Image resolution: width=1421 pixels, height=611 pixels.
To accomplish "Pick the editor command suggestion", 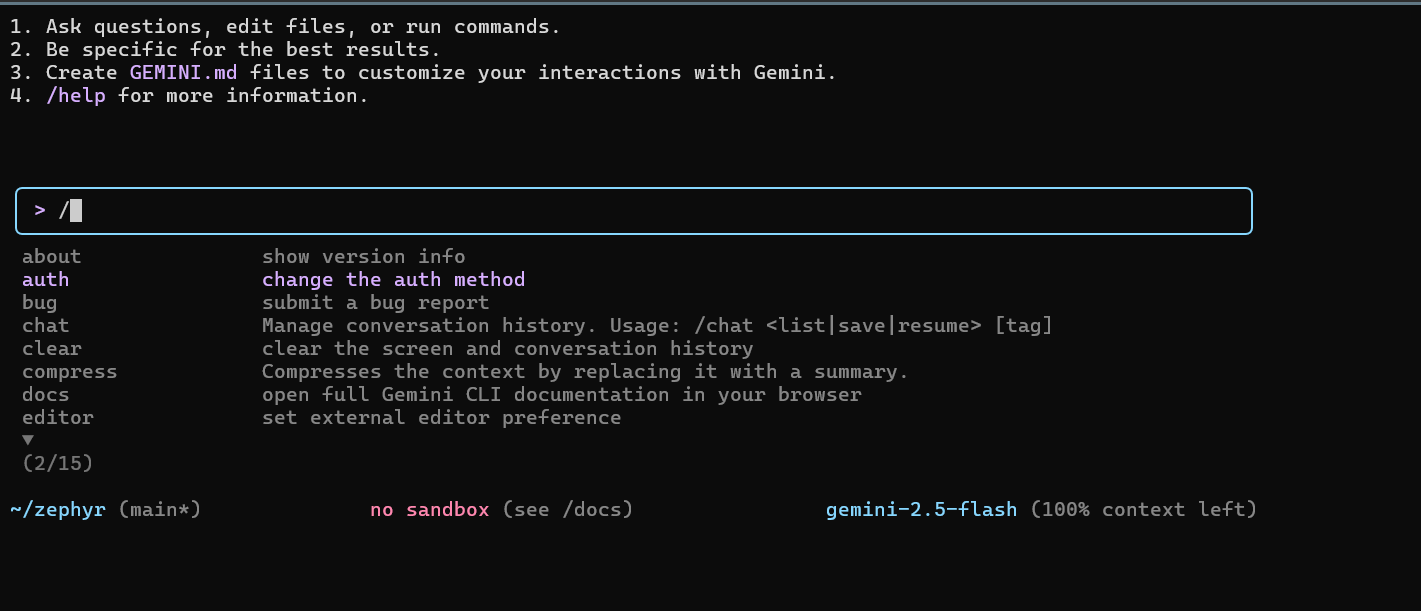I will pyautogui.click(x=58, y=418).
